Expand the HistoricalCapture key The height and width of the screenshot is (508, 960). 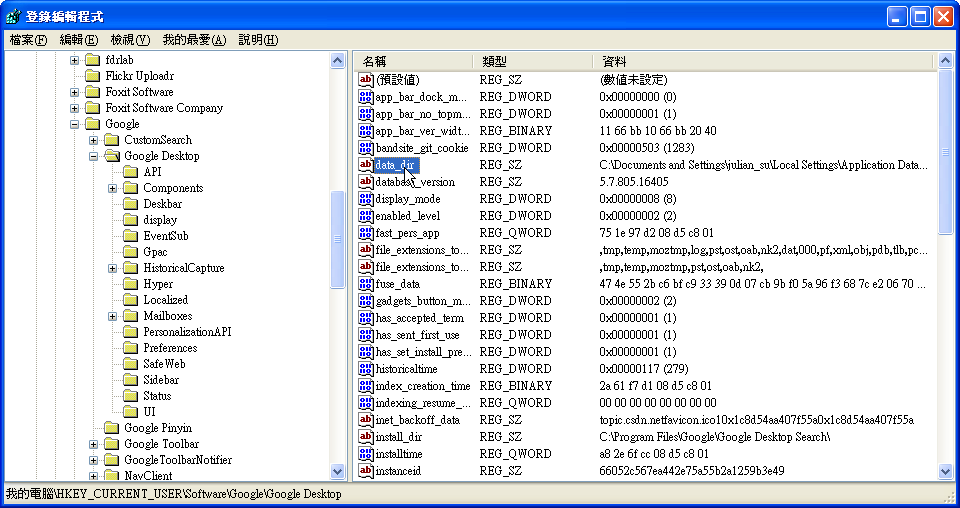click(112, 268)
